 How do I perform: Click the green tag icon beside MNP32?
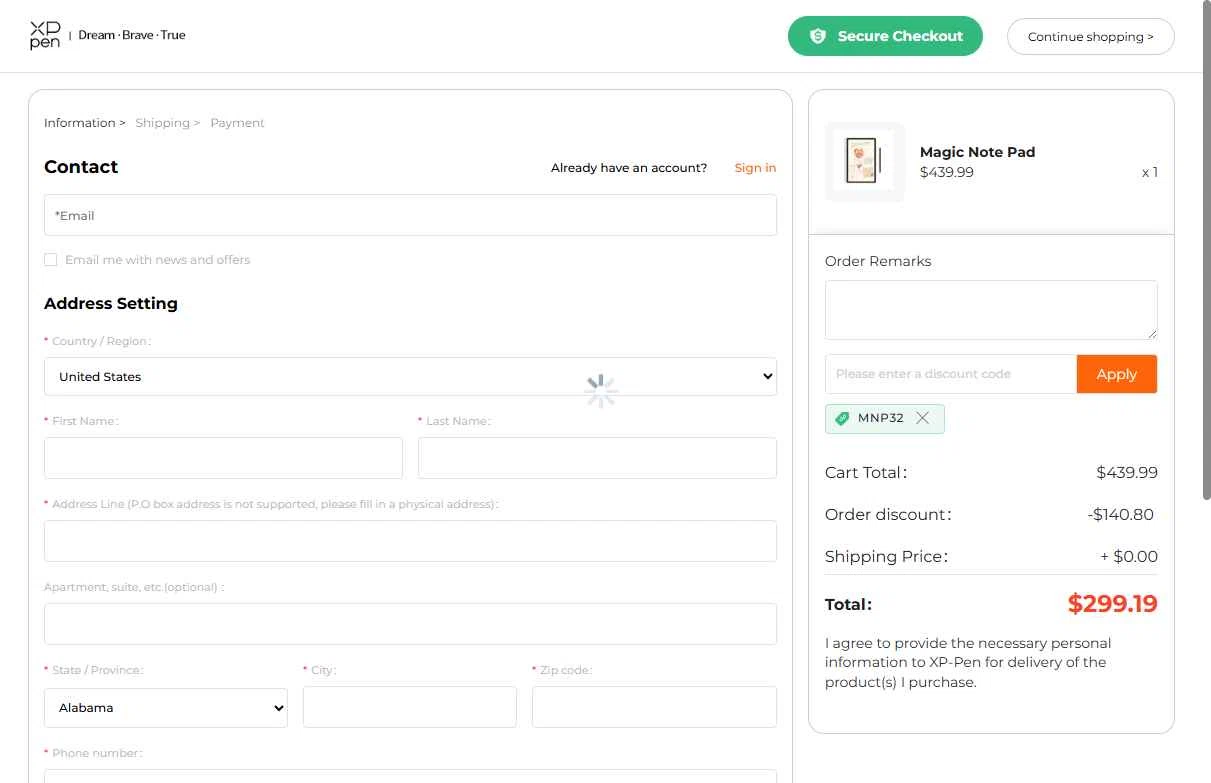tap(842, 418)
